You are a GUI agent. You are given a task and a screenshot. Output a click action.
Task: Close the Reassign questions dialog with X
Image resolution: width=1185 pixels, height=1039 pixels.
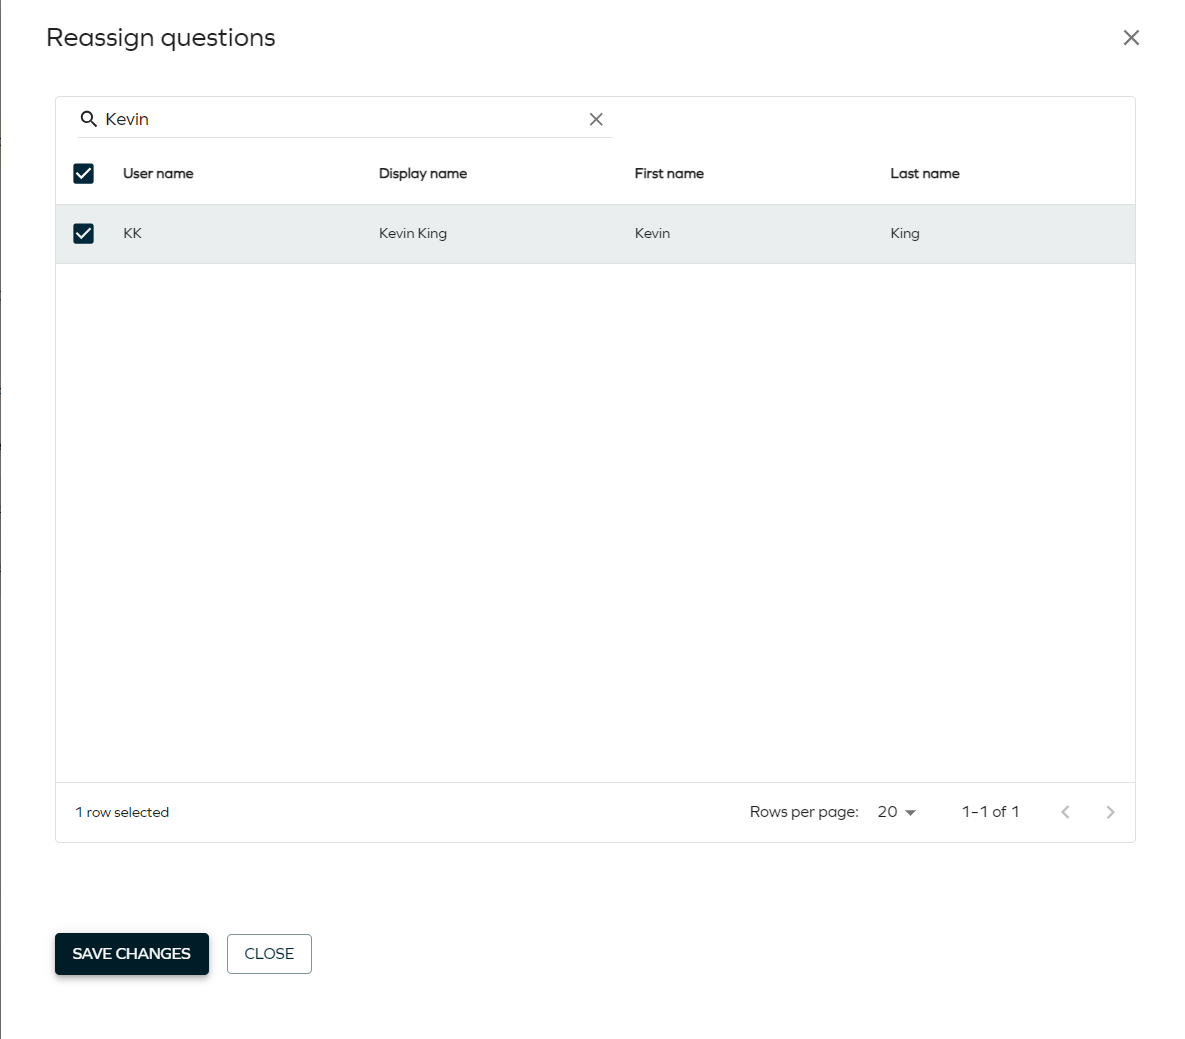tap(1131, 38)
